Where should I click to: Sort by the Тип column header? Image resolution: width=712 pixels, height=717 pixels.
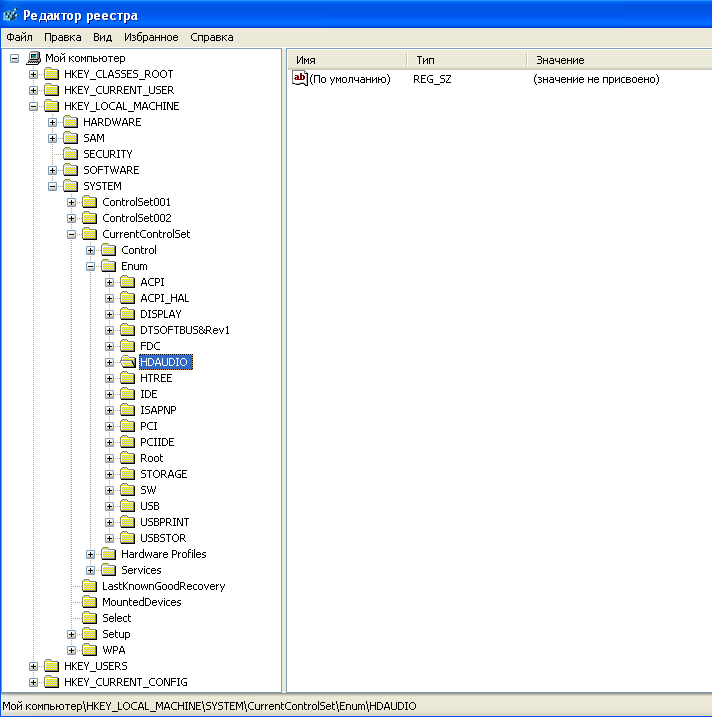[x=467, y=60]
